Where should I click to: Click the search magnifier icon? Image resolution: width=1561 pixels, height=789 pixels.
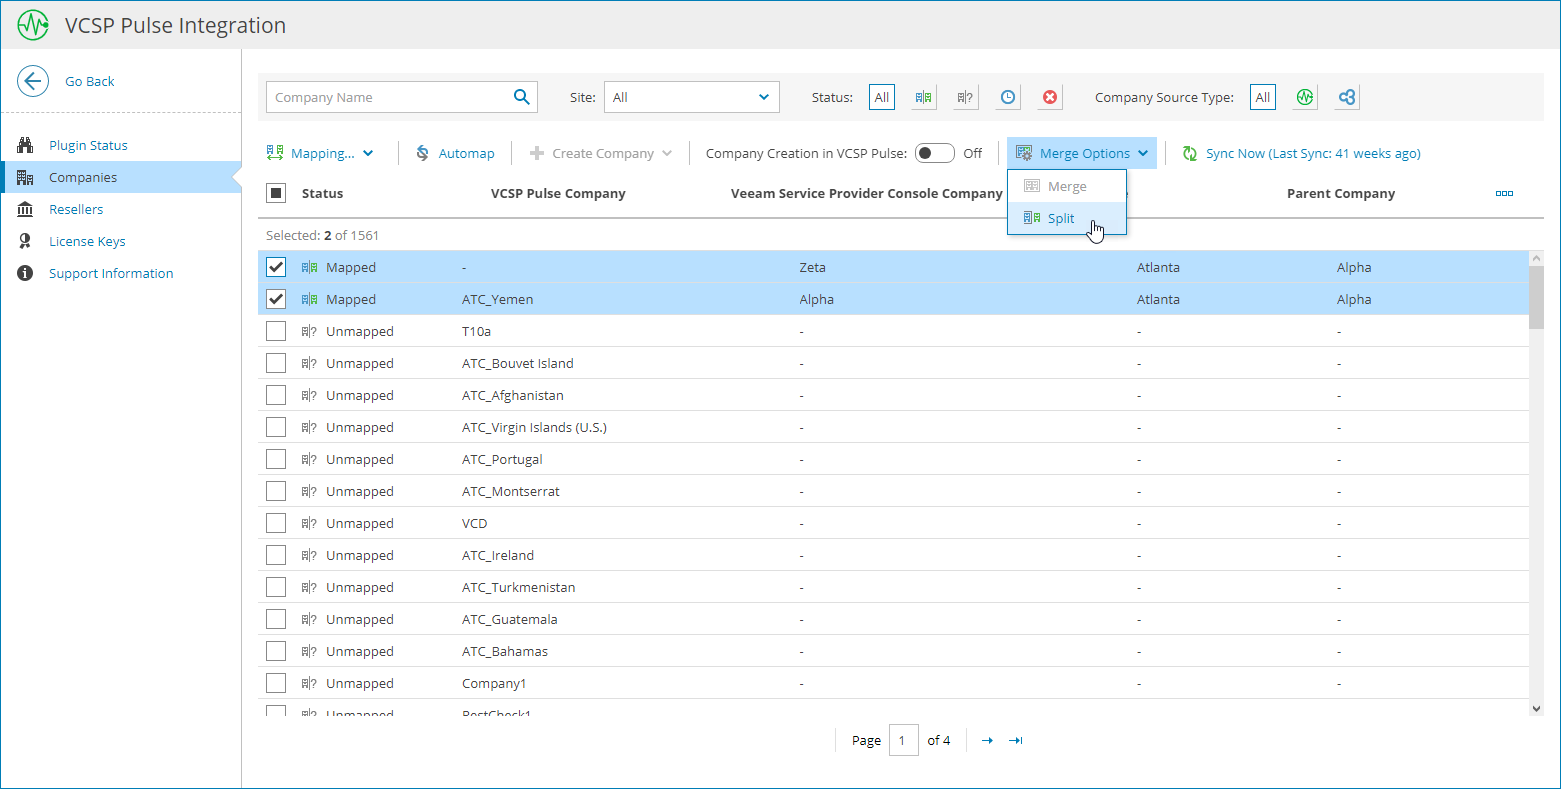(521, 97)
